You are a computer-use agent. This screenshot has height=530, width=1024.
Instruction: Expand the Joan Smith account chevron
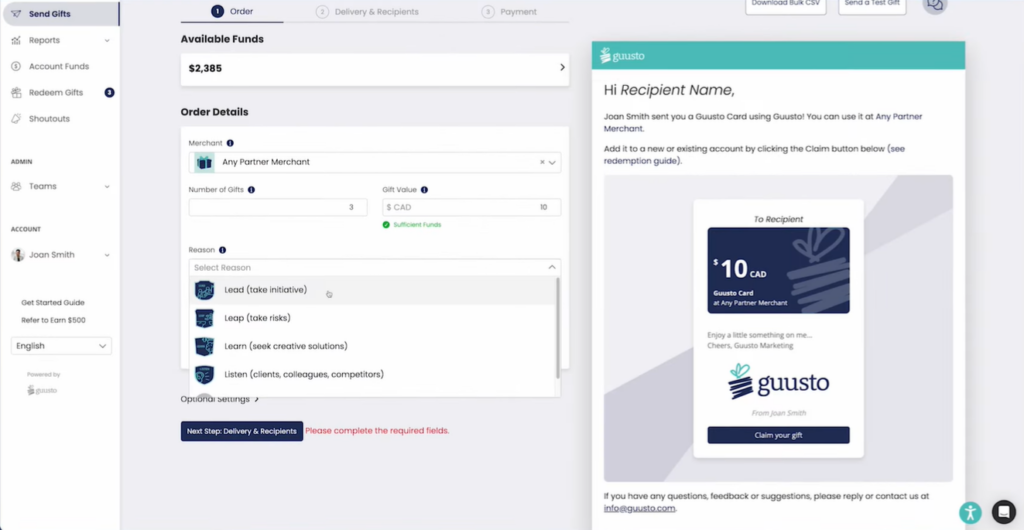click(x=107, y=255)
